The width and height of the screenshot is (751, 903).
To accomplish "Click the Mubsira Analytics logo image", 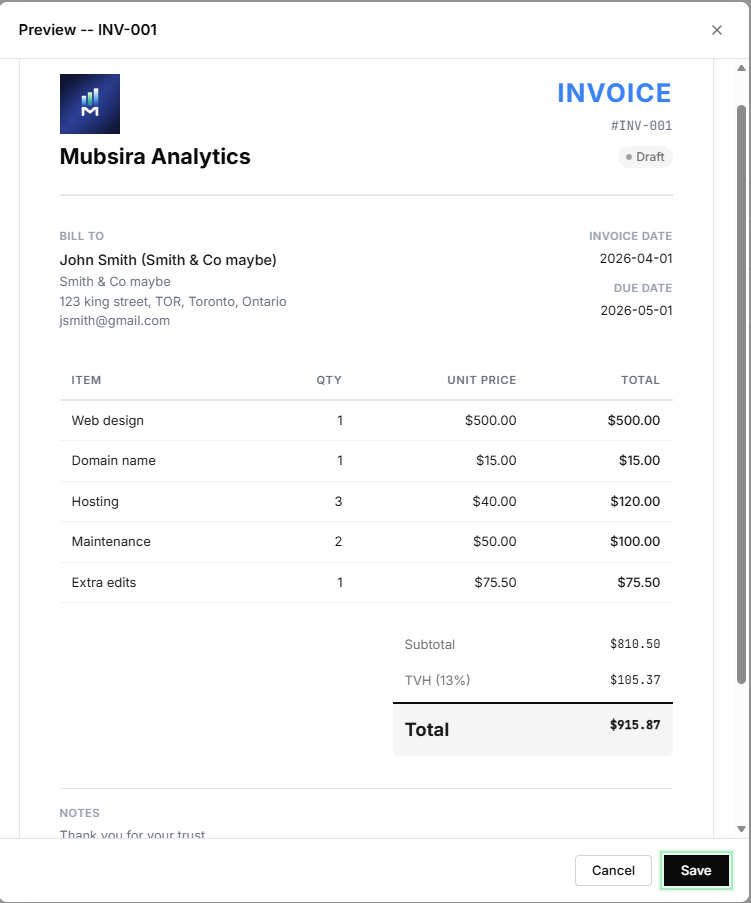I will point(90,104).
